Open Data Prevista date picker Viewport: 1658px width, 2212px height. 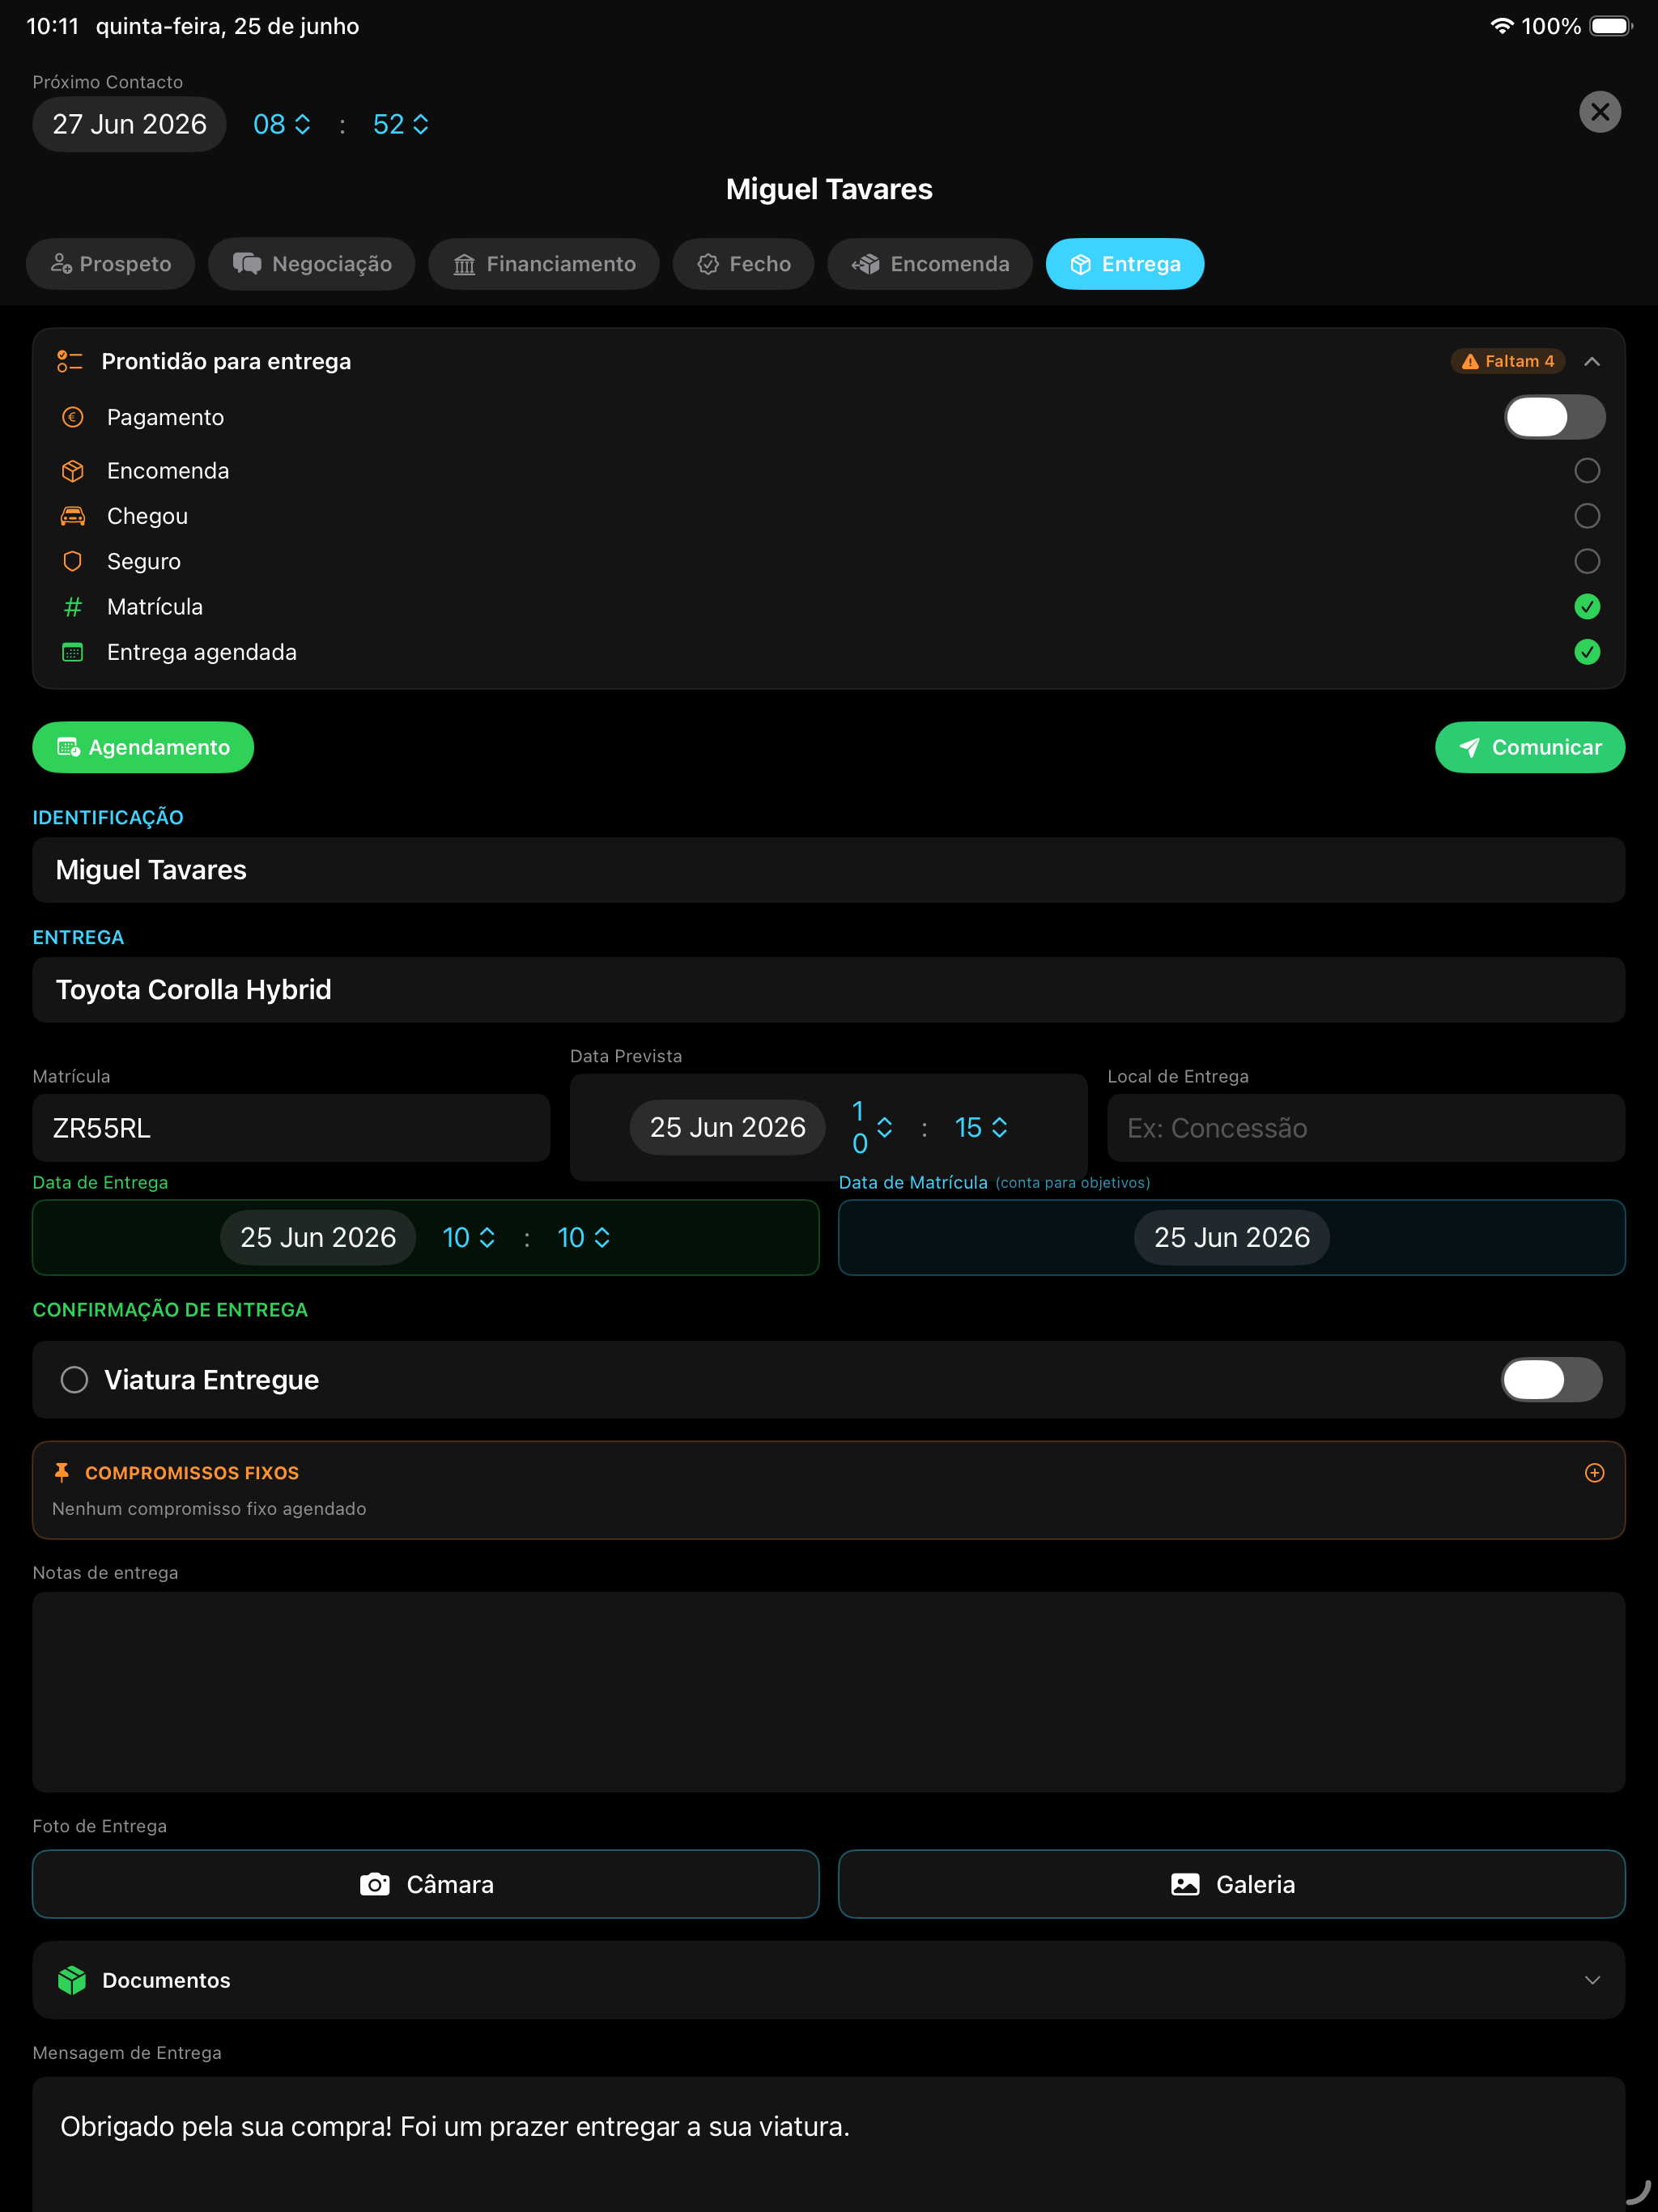727,1127
